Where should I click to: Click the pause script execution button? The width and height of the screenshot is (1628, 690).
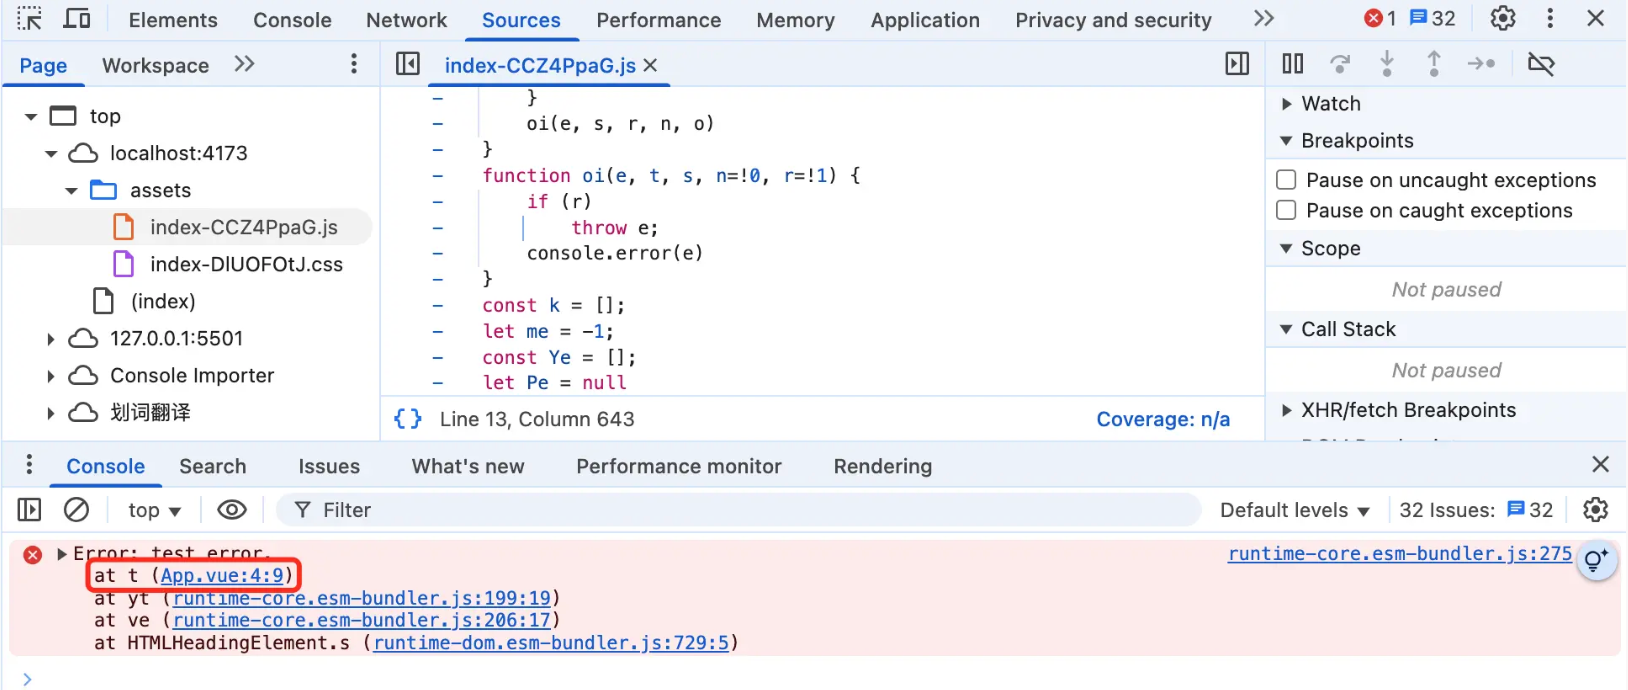[1293, 64]
